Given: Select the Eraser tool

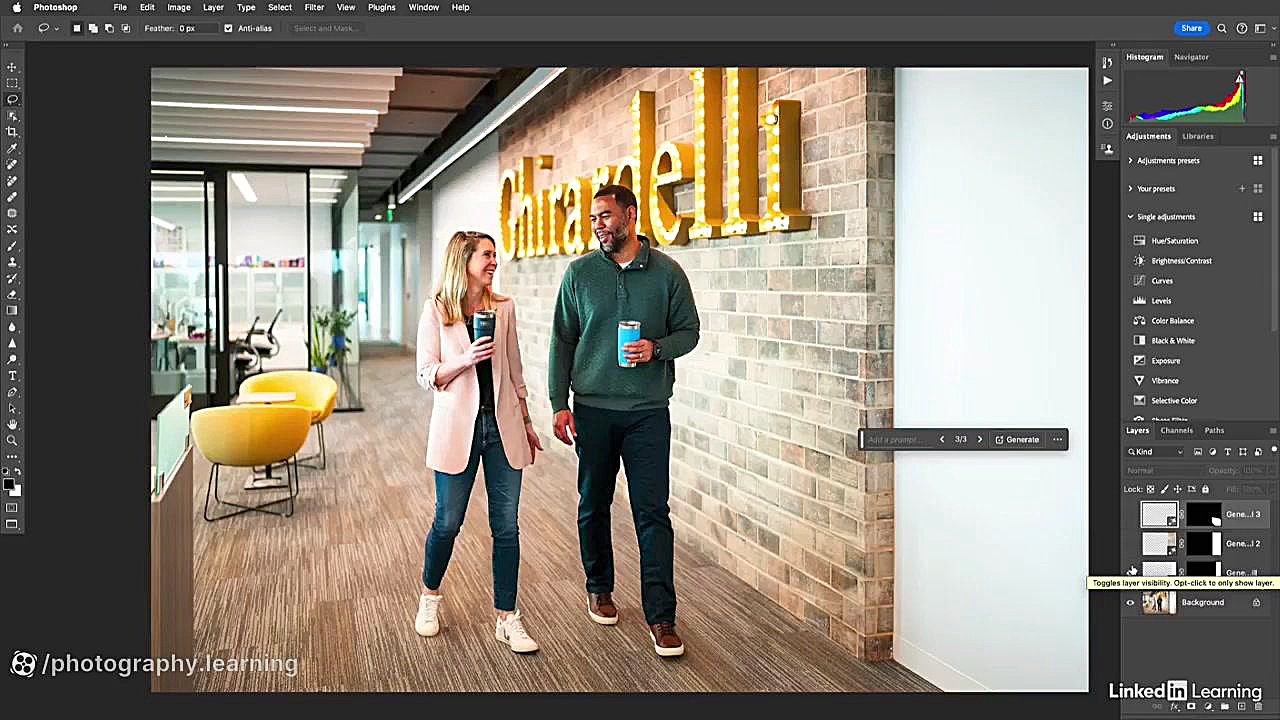Looking at the screenshot, I should click(12, 294).
